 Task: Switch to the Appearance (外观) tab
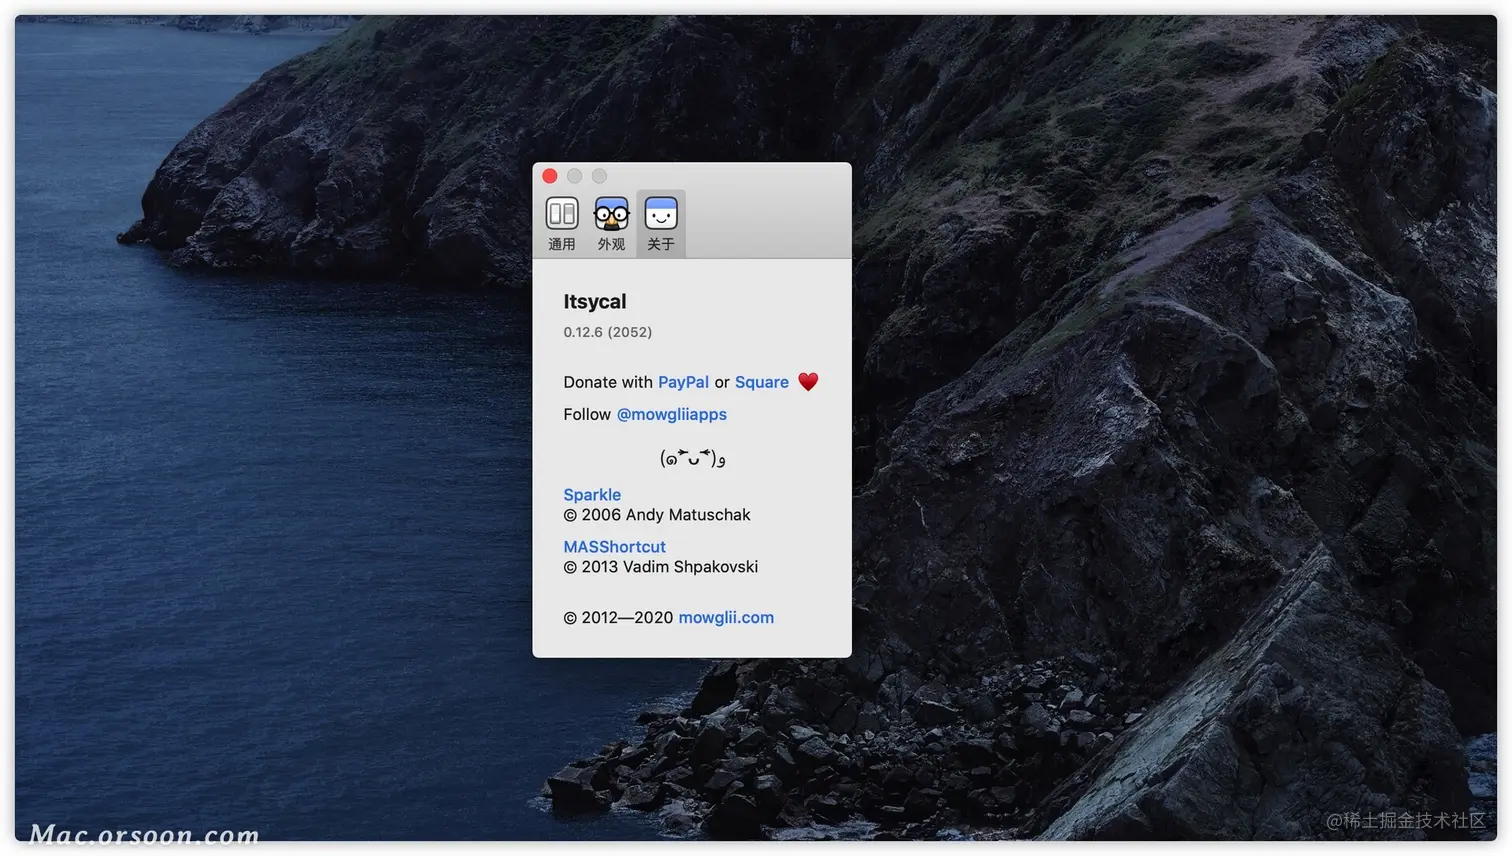tap(611, 223)
